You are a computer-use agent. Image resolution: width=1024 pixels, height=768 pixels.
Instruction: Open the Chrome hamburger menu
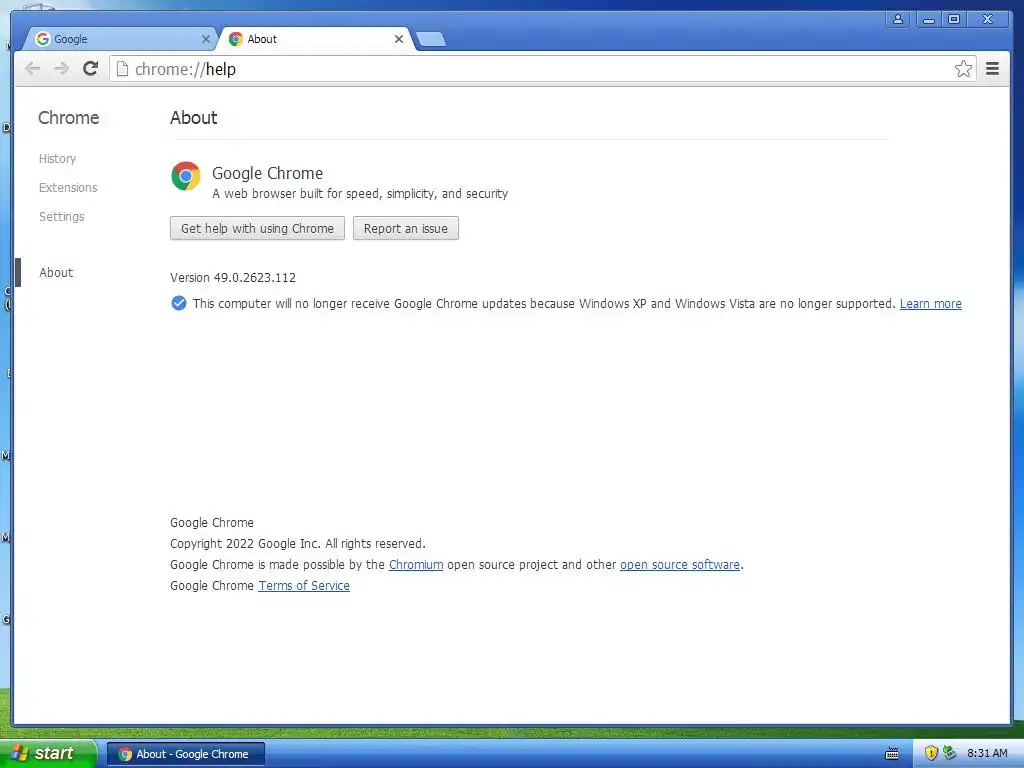click(992, 69)
